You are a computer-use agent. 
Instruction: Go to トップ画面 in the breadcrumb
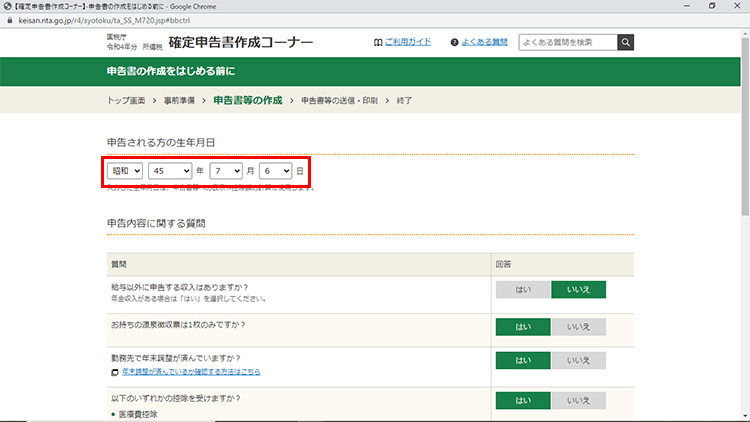coord(125,101)
